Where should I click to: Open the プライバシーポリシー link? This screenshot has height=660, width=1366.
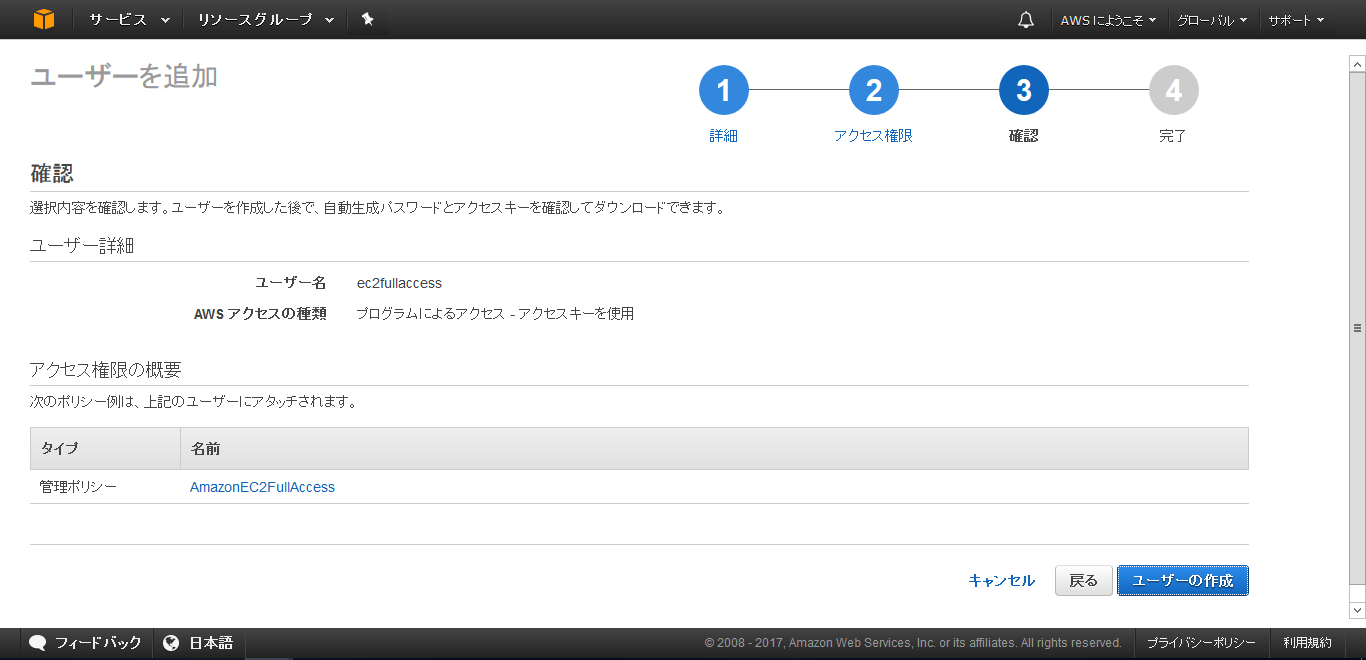[x=1201, y=643]
